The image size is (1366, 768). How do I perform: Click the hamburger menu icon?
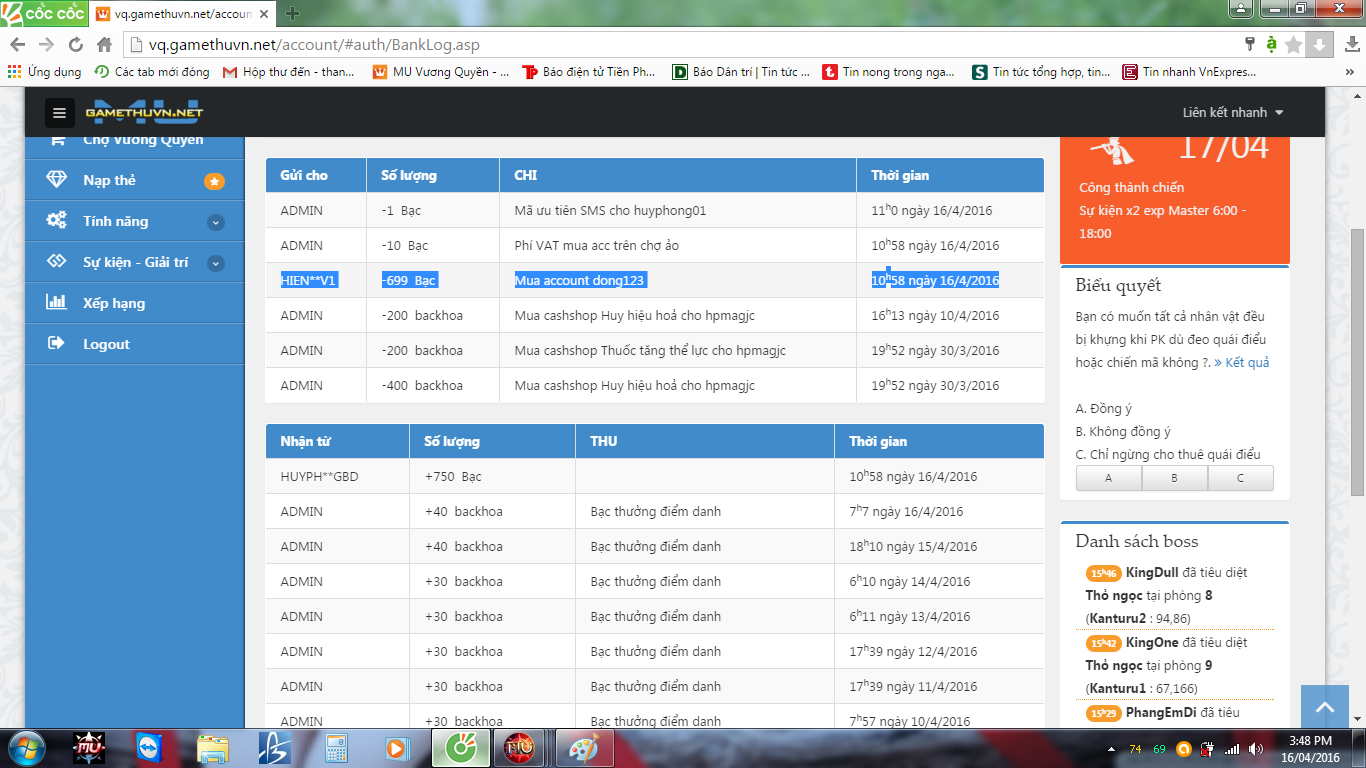[59, 113]
